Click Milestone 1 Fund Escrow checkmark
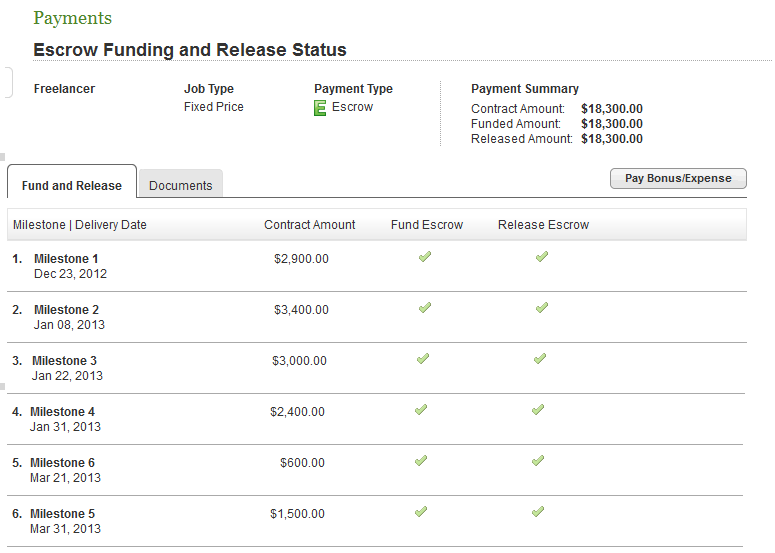The image size is (775, 553). tap(425, 257)
